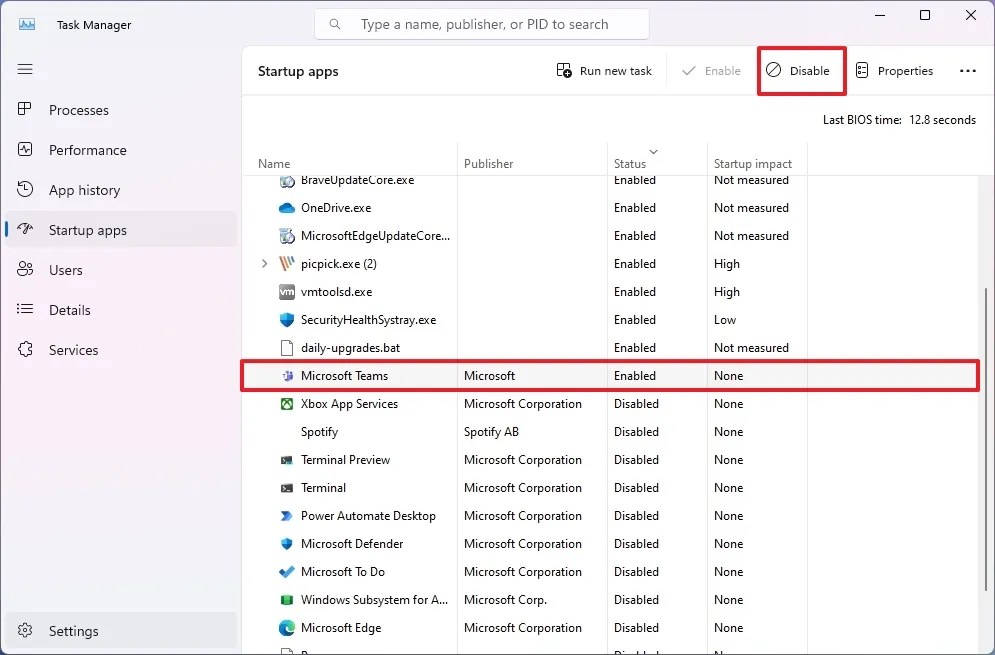Image resolution: width=995 pixels, height=655 pixels.
Task: Open Properties for selected app
Action: coord(895,70)
